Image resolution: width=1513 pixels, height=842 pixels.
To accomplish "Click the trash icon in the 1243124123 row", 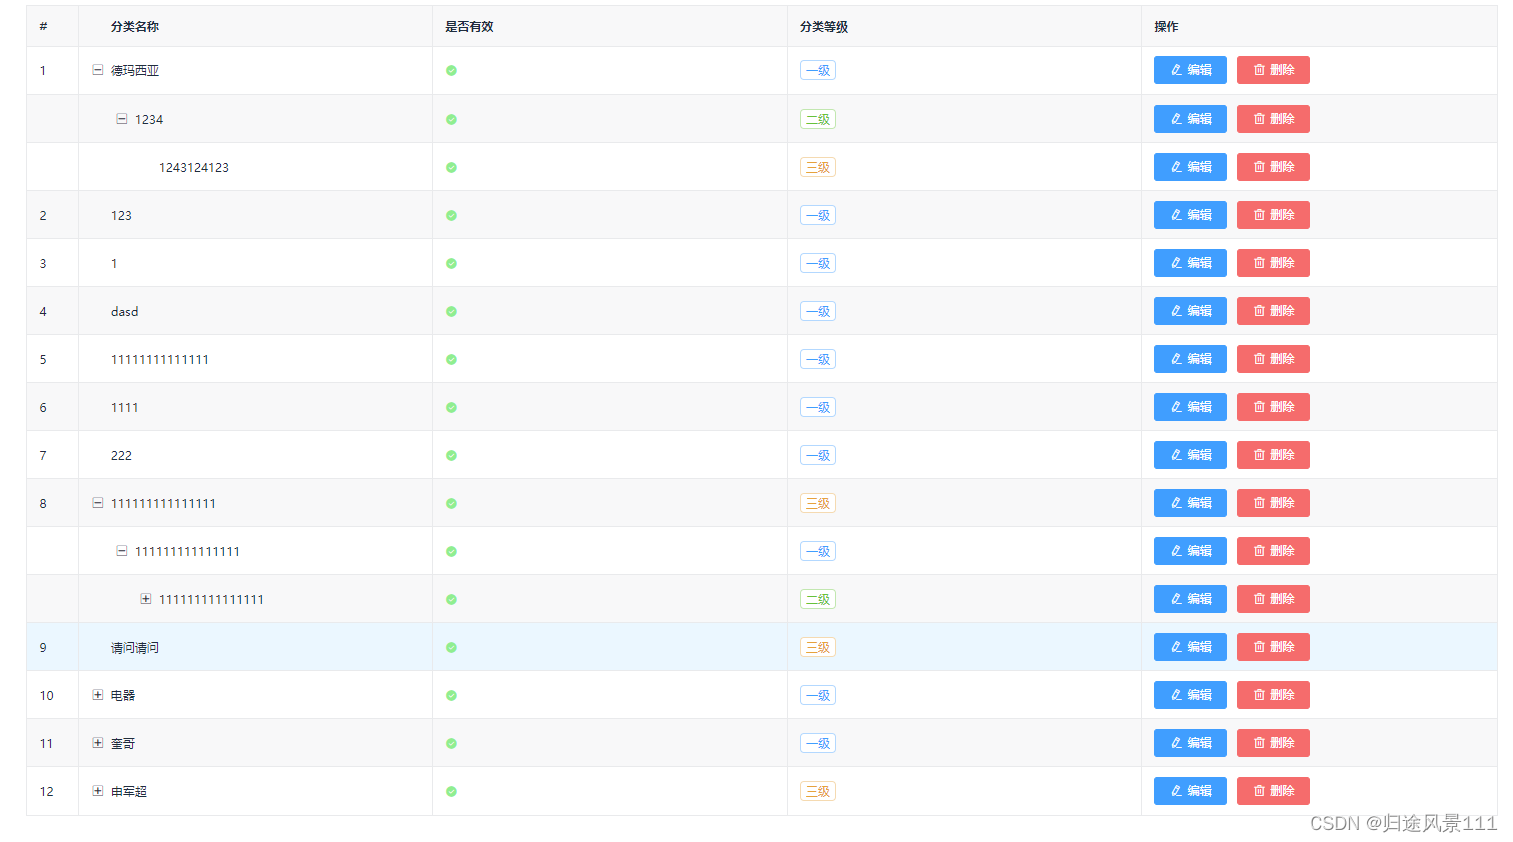I will [1258, 167].
